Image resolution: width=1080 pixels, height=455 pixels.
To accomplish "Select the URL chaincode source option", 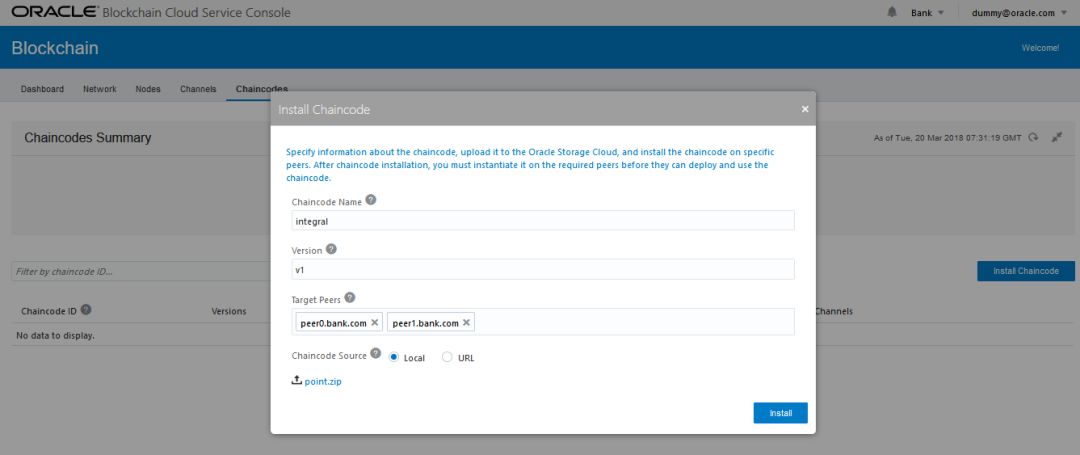I will click(447, 357).
